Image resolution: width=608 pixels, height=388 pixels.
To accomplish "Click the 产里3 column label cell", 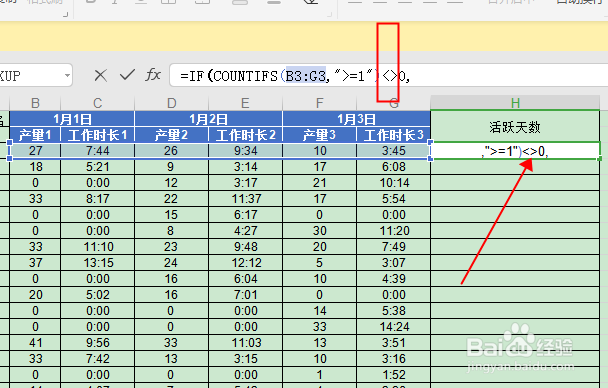I will point(320,135).
